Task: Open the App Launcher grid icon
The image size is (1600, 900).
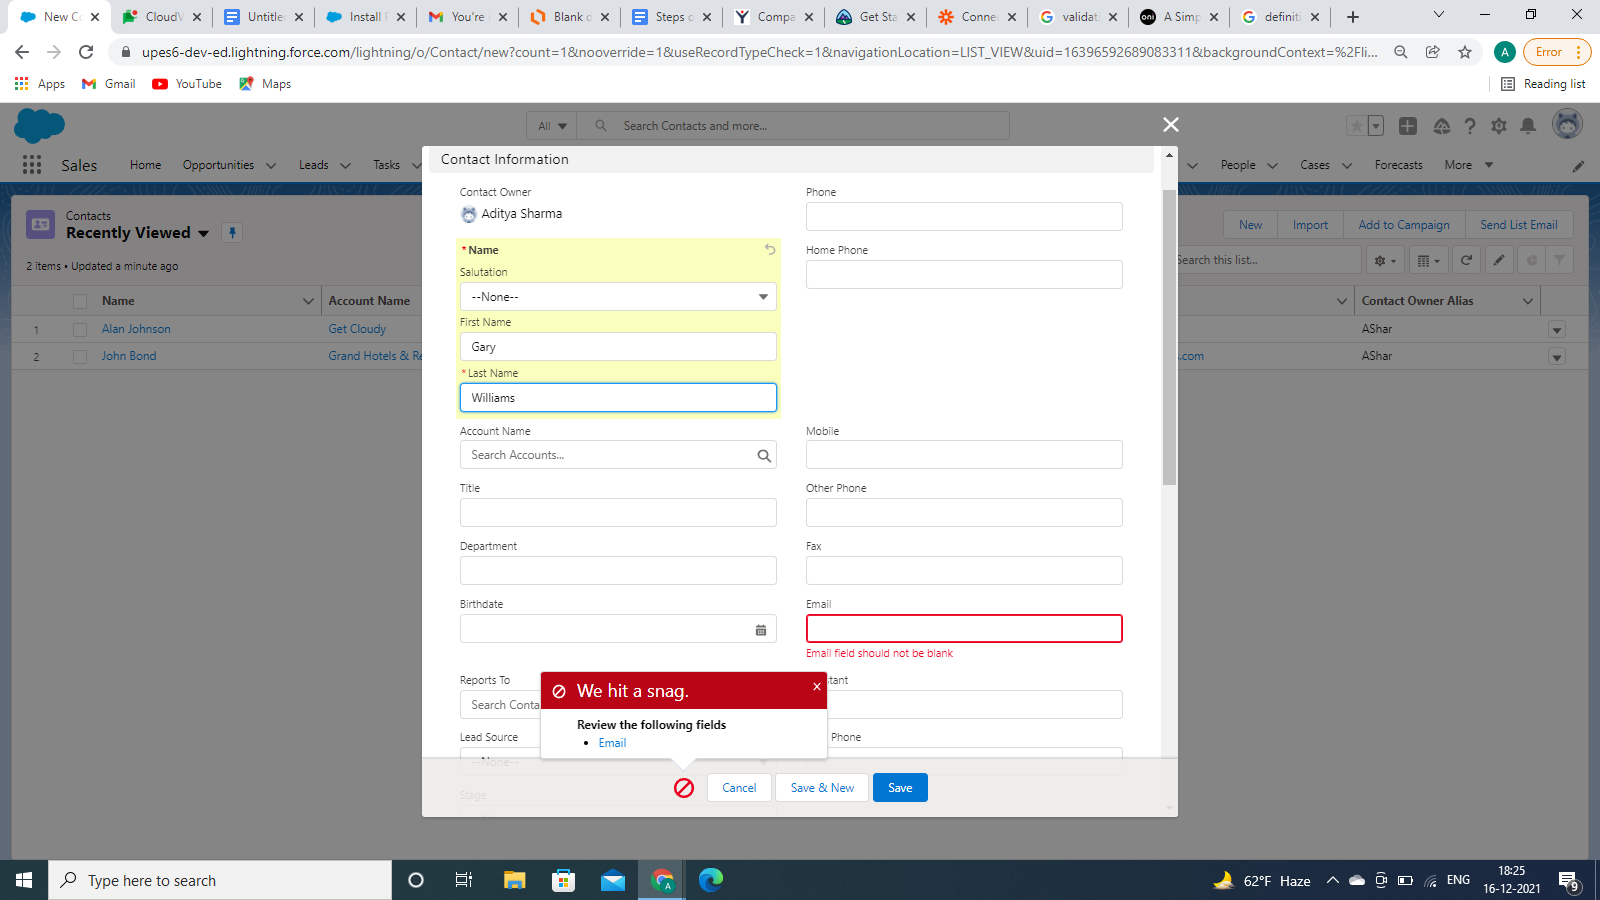Action: coord(32,165)
